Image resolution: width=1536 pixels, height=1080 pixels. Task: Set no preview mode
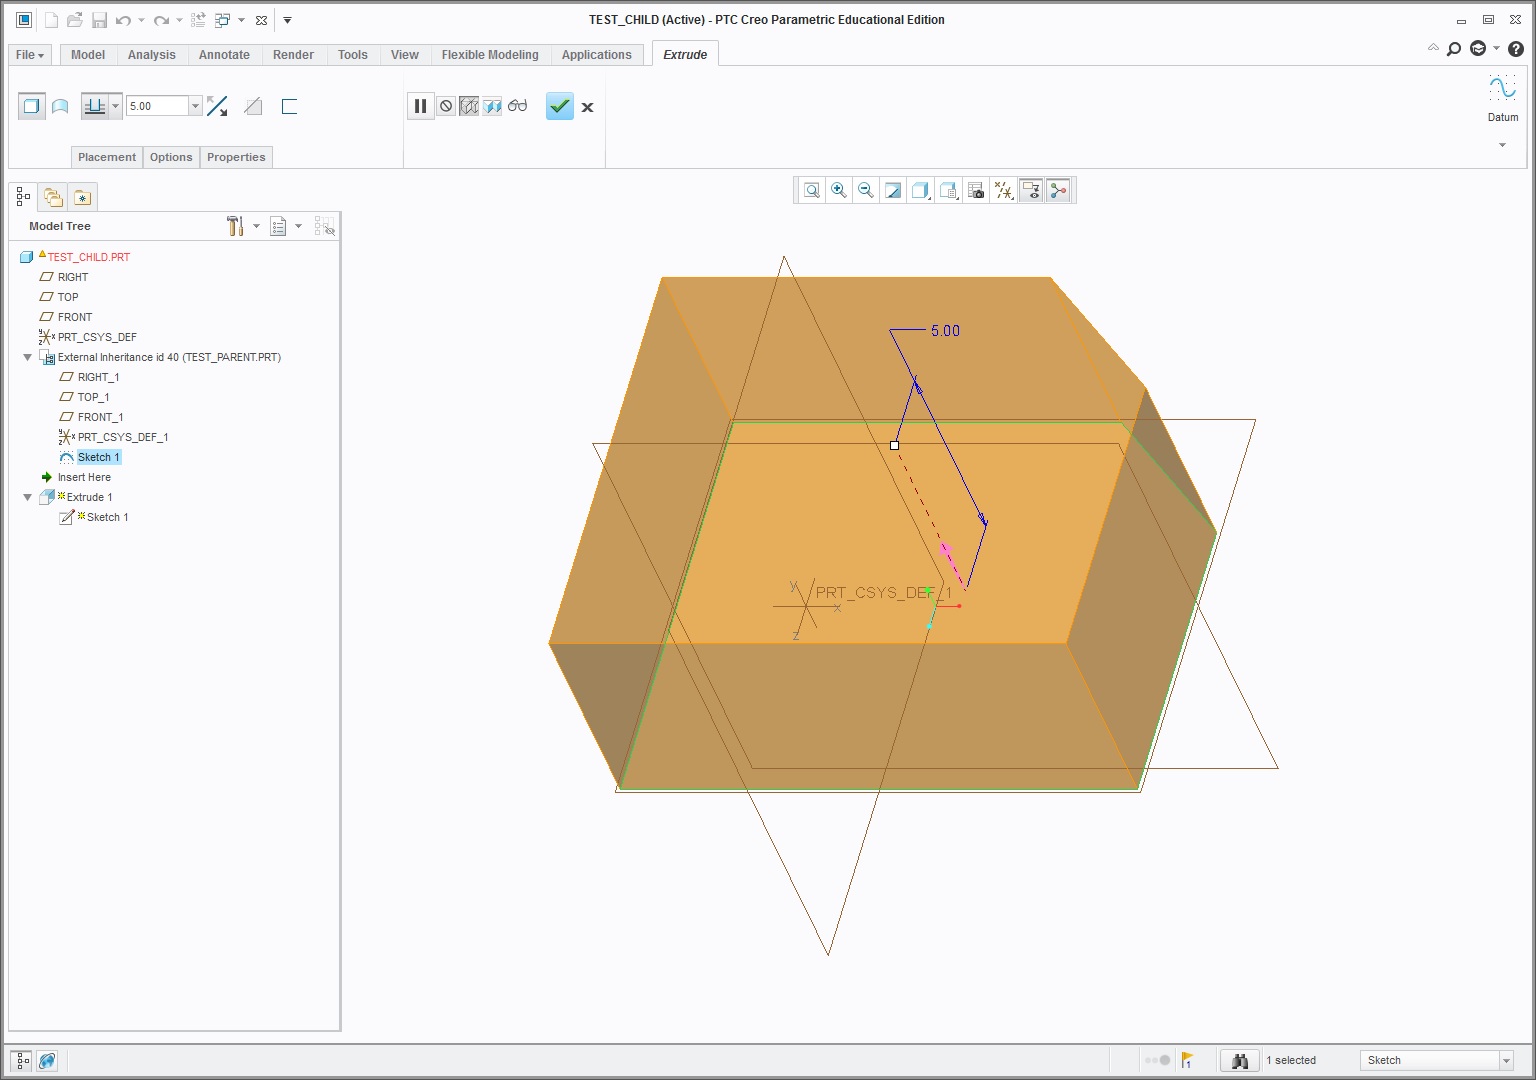[x=446, y=106]
